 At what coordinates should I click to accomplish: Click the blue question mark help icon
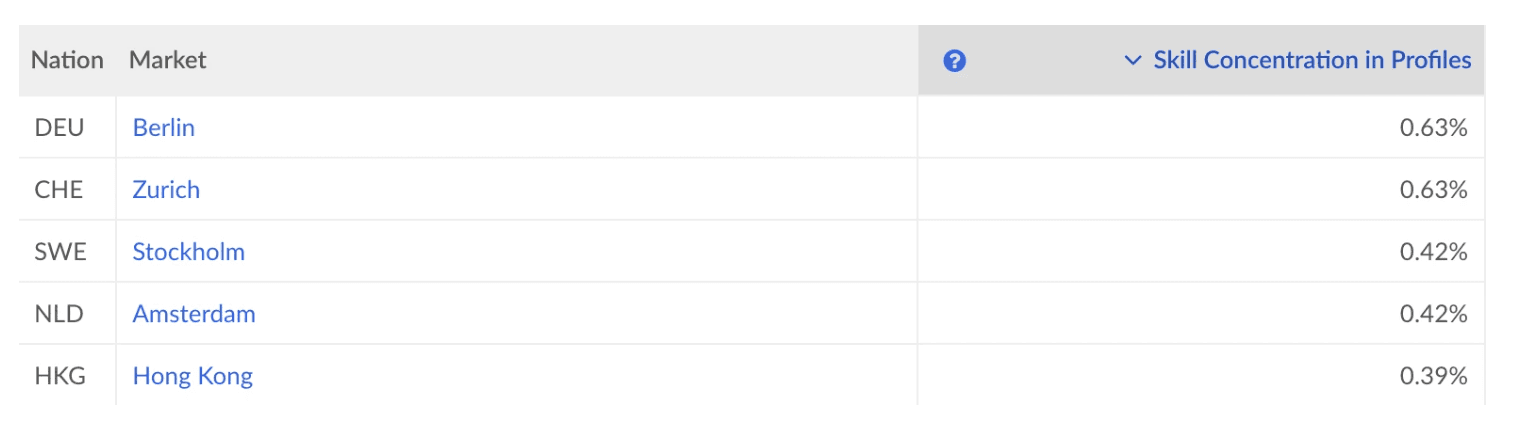coord(955,61)
